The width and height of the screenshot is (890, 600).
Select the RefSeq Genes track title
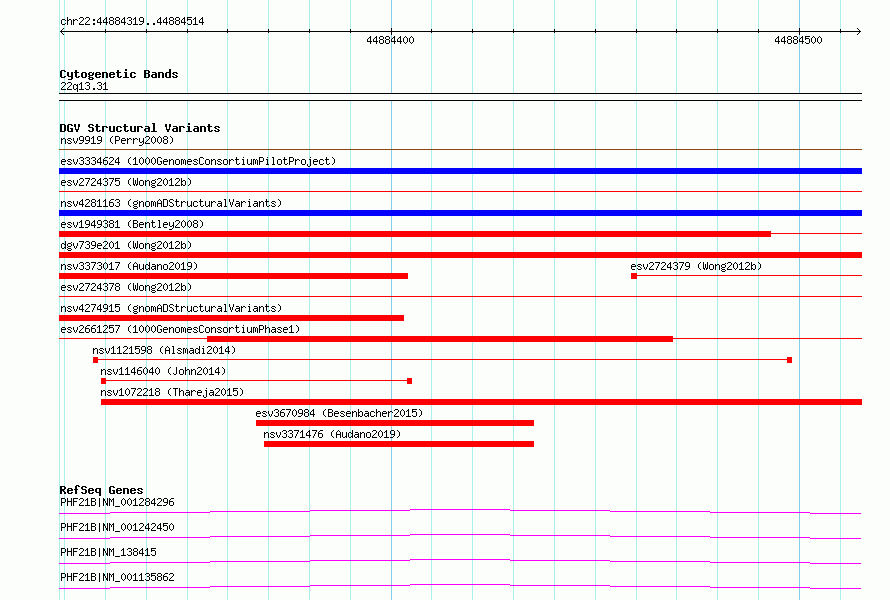pos(102,490)
